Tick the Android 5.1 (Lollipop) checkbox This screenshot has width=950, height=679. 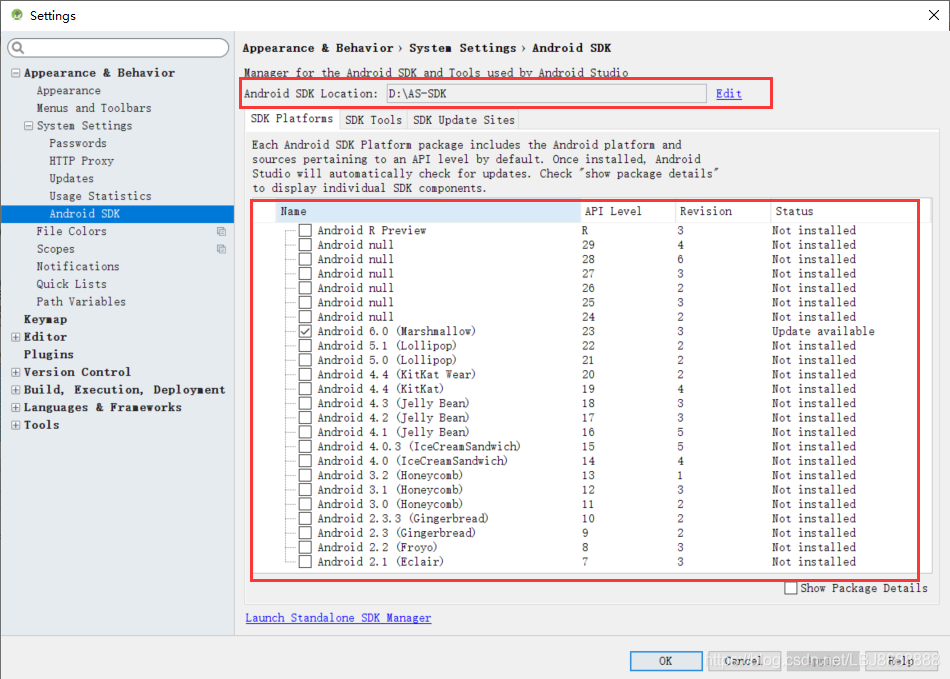tap(305, 346)
